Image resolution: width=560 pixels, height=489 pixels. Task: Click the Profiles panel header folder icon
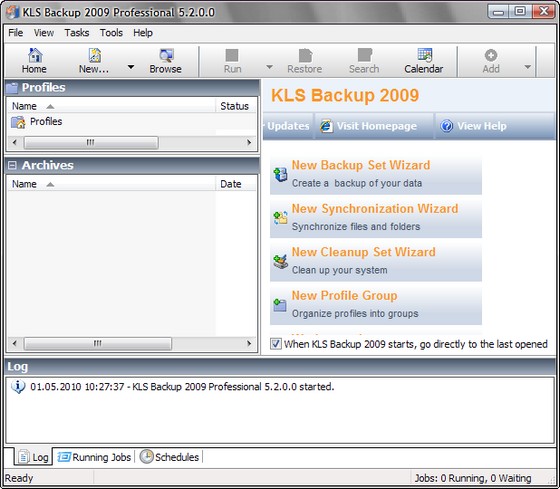(12, 88)
